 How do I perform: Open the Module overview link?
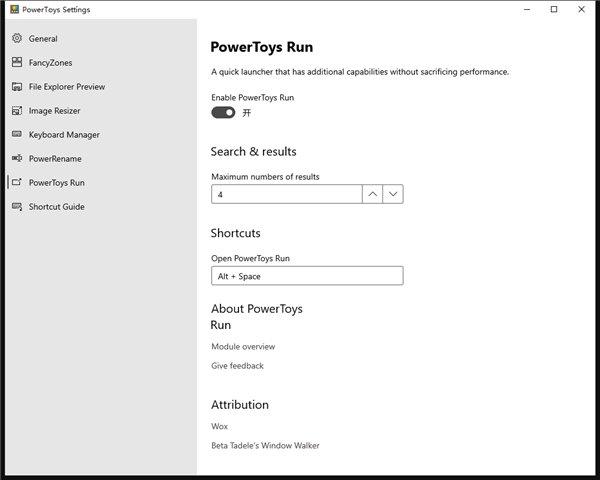tap(243, 347)
